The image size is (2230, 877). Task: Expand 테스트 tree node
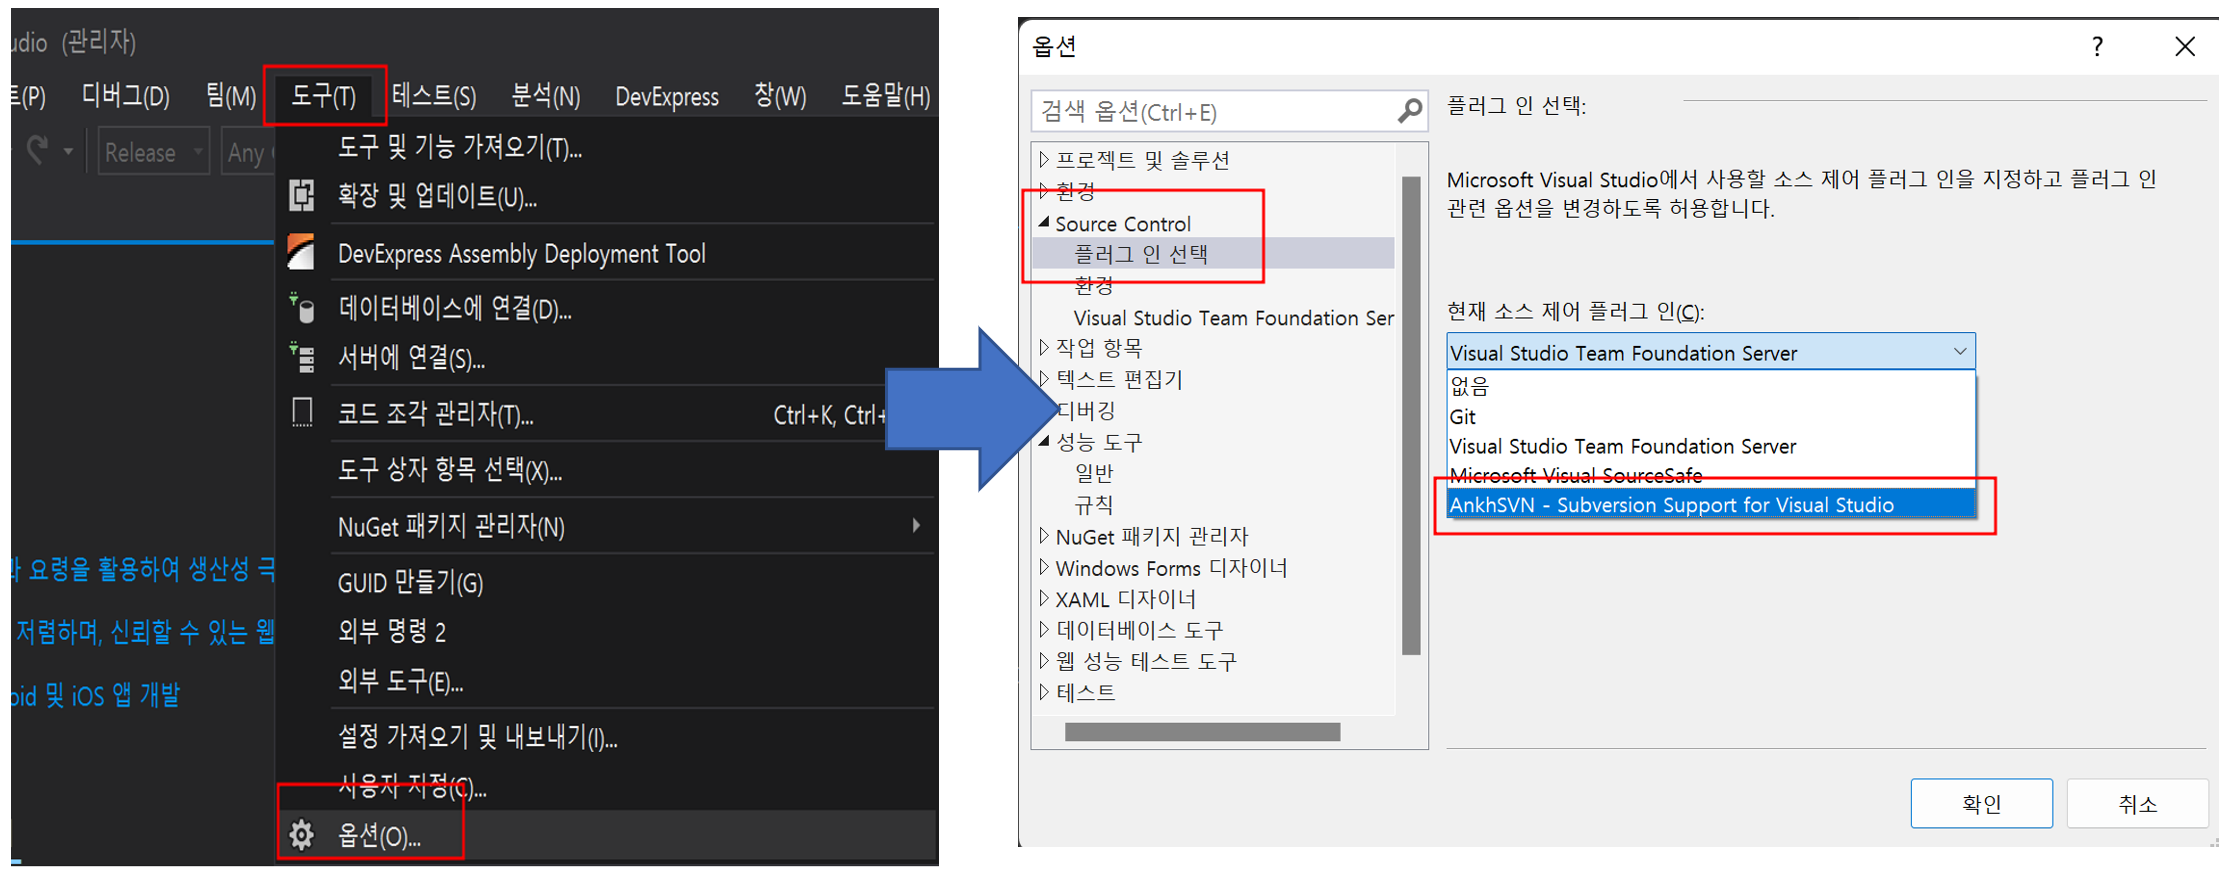(1044, 692)
